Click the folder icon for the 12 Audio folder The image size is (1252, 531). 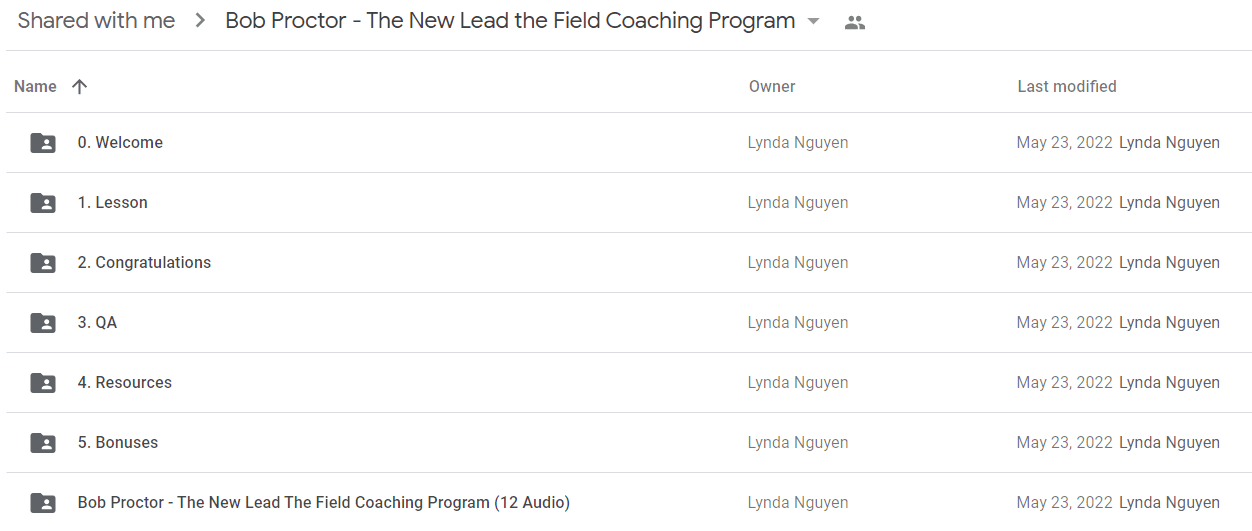pyautogui.click(x=43, y=503)
